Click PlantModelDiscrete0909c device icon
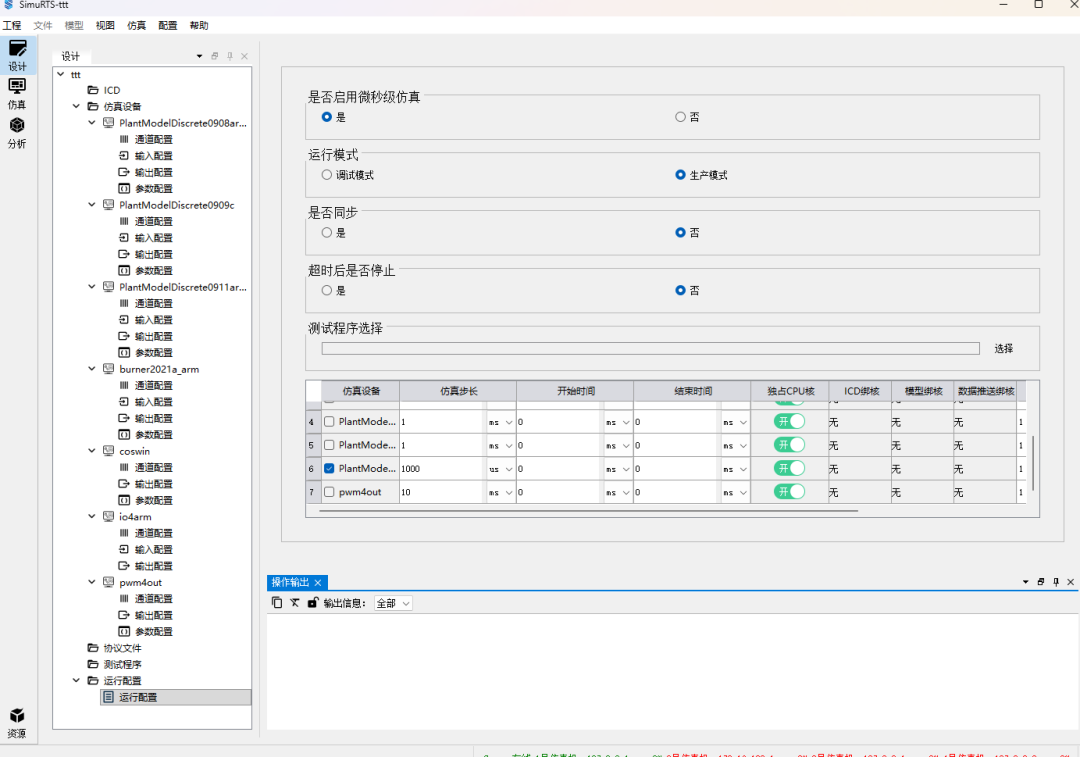Screen dimensions: 1080x757 tap(108, 205)
